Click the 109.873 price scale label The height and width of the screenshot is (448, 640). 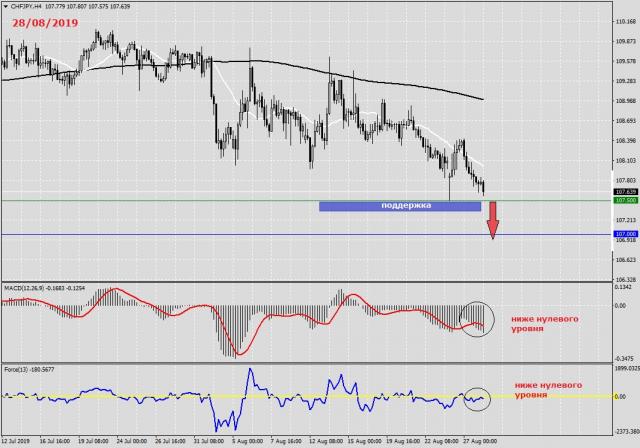[x=626, y=41]
